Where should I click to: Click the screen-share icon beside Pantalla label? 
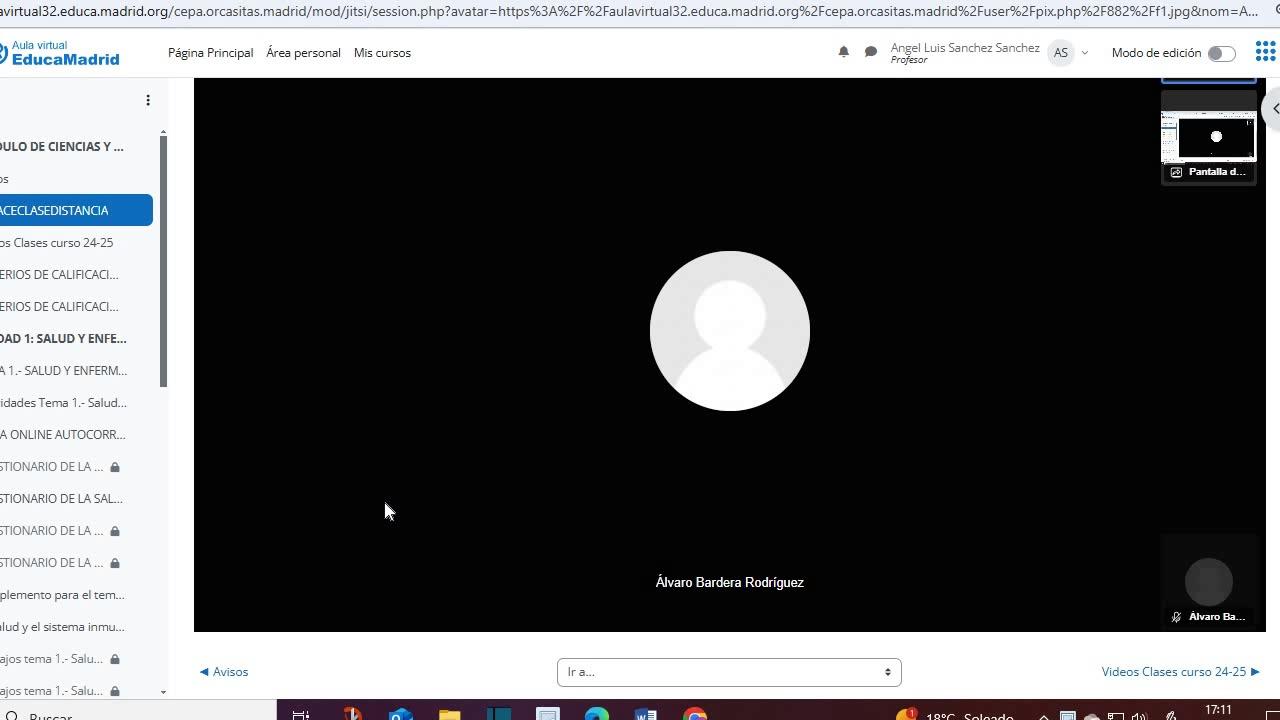tap(1176, 172)
